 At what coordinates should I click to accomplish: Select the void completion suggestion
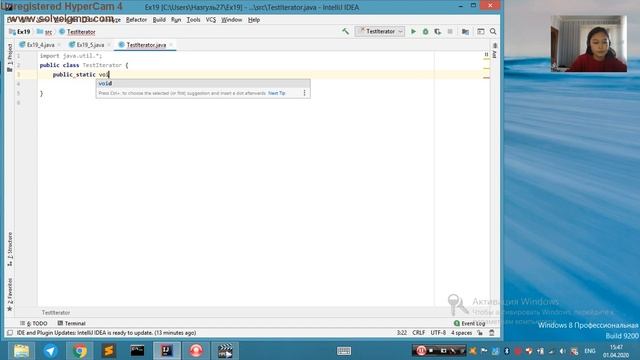tap(203, 83)
